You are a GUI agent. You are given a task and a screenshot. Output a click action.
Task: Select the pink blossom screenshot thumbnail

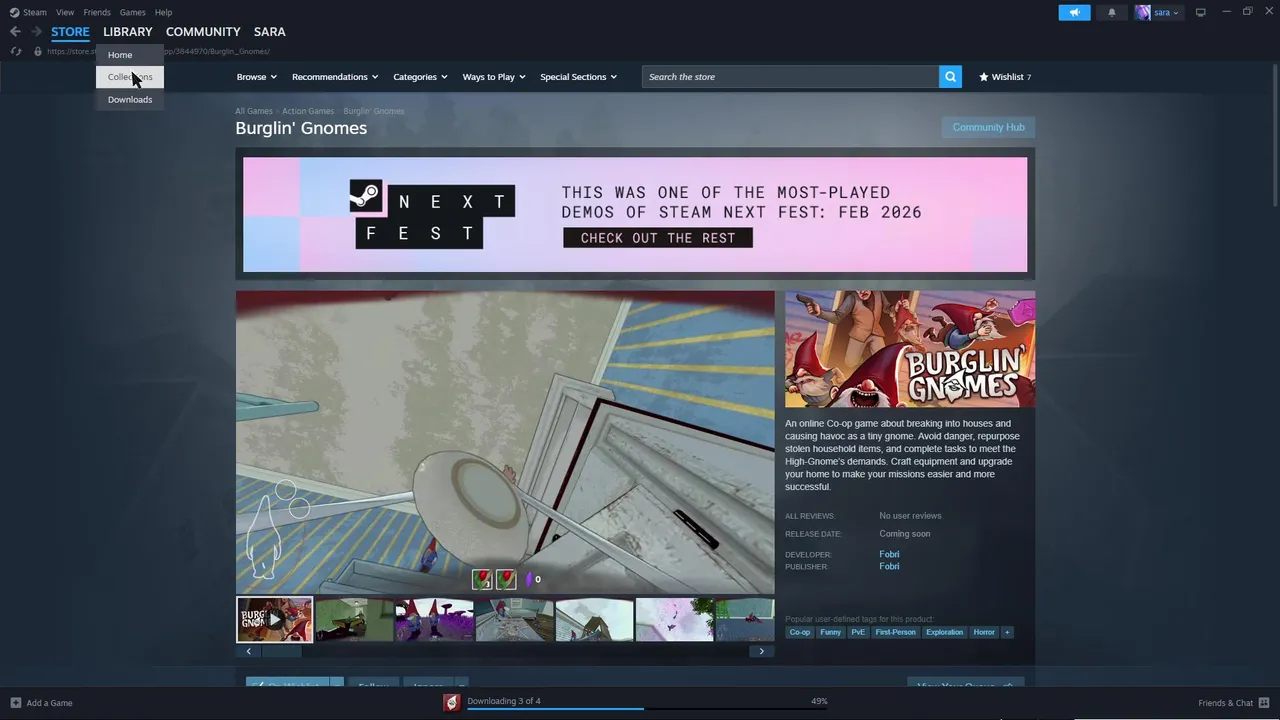[674, 620]
